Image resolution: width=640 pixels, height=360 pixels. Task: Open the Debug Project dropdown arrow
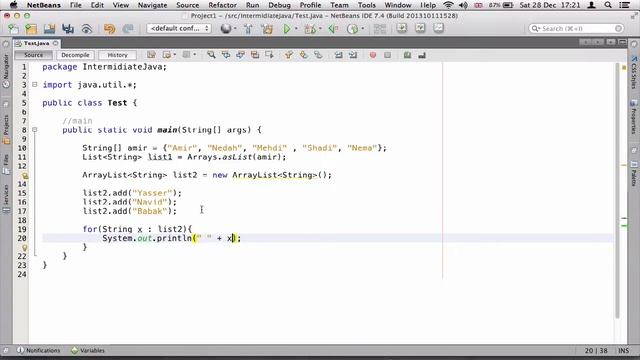(320, 29)
